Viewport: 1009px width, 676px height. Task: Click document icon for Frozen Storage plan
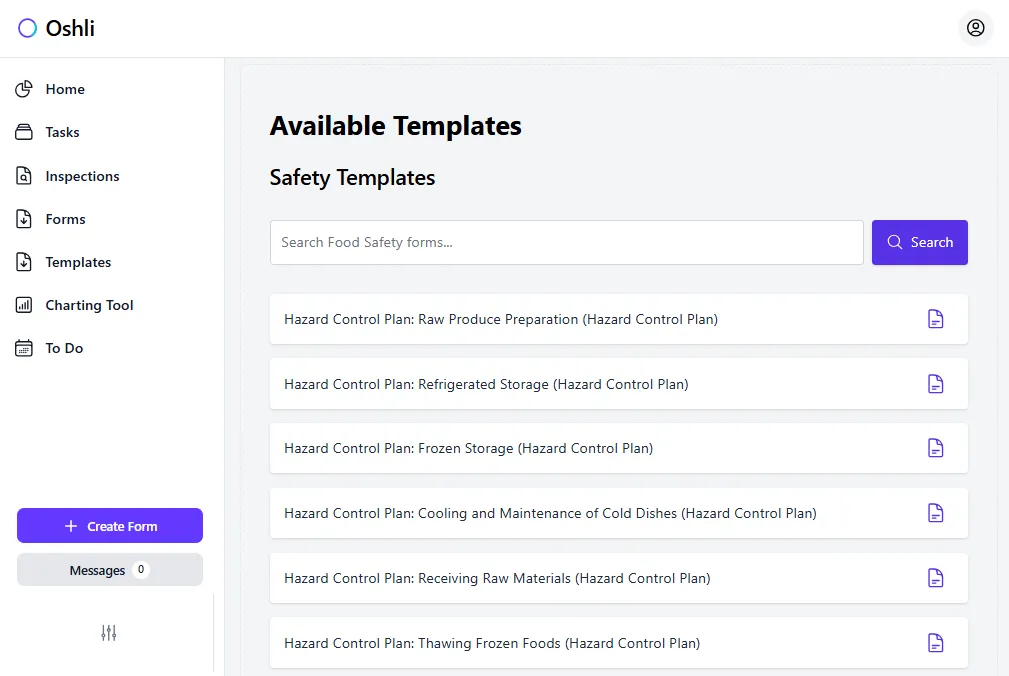click(935, 448)
